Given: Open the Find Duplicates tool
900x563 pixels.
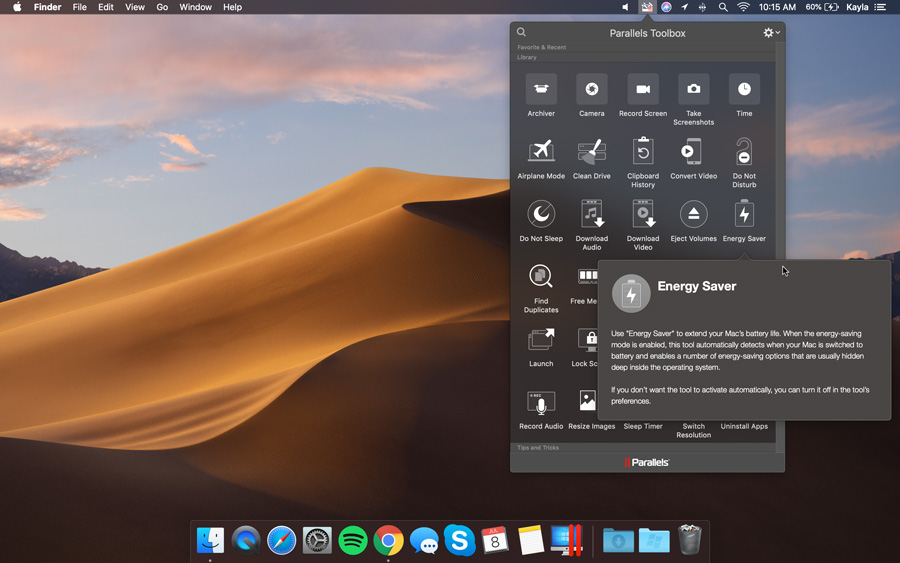Looking at the screenshot, I should point(541,277).
